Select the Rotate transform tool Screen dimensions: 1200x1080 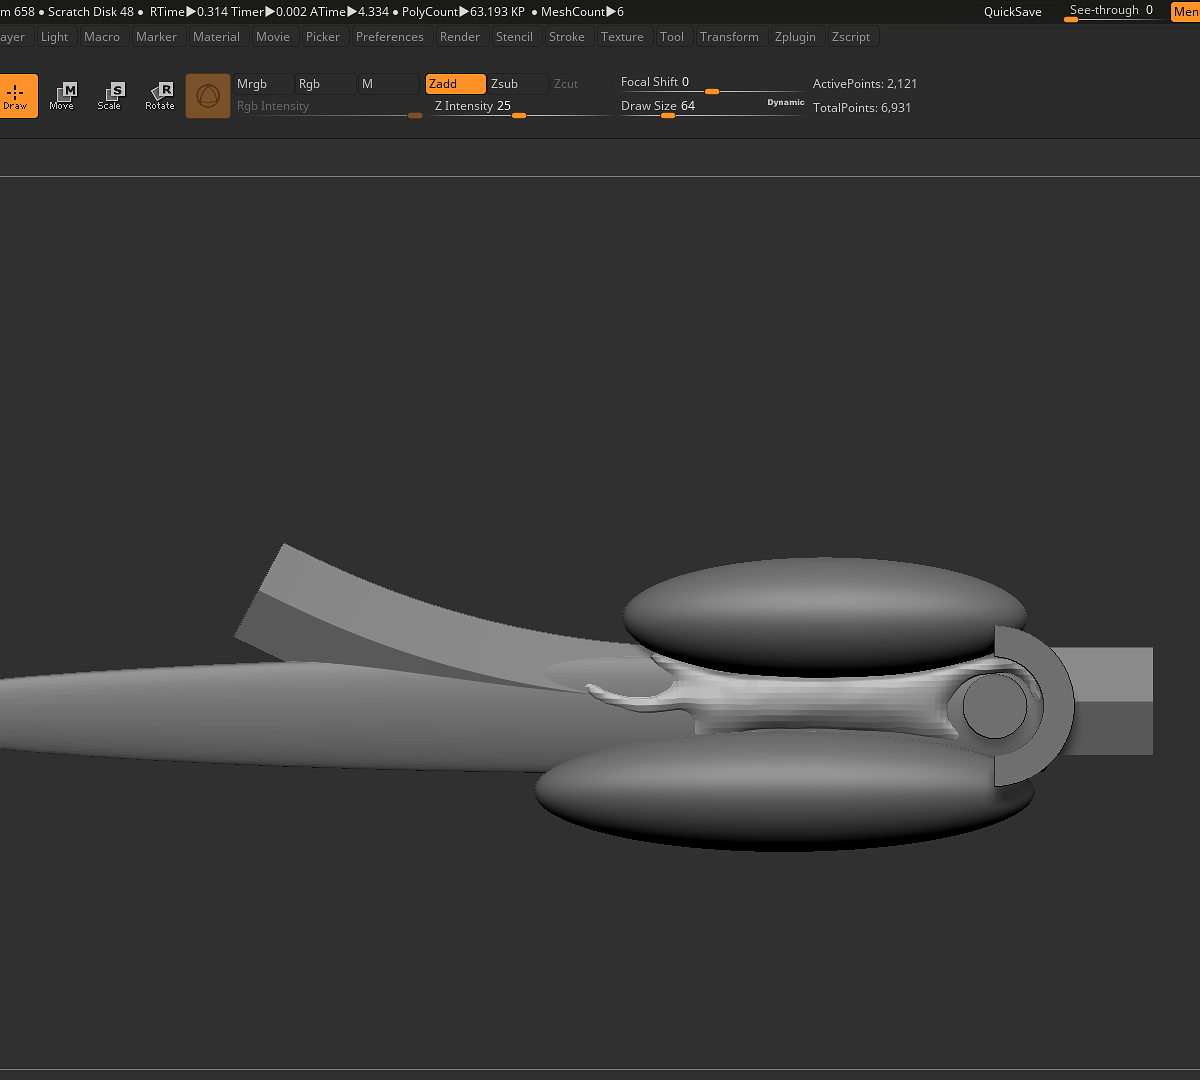[160, 96]
